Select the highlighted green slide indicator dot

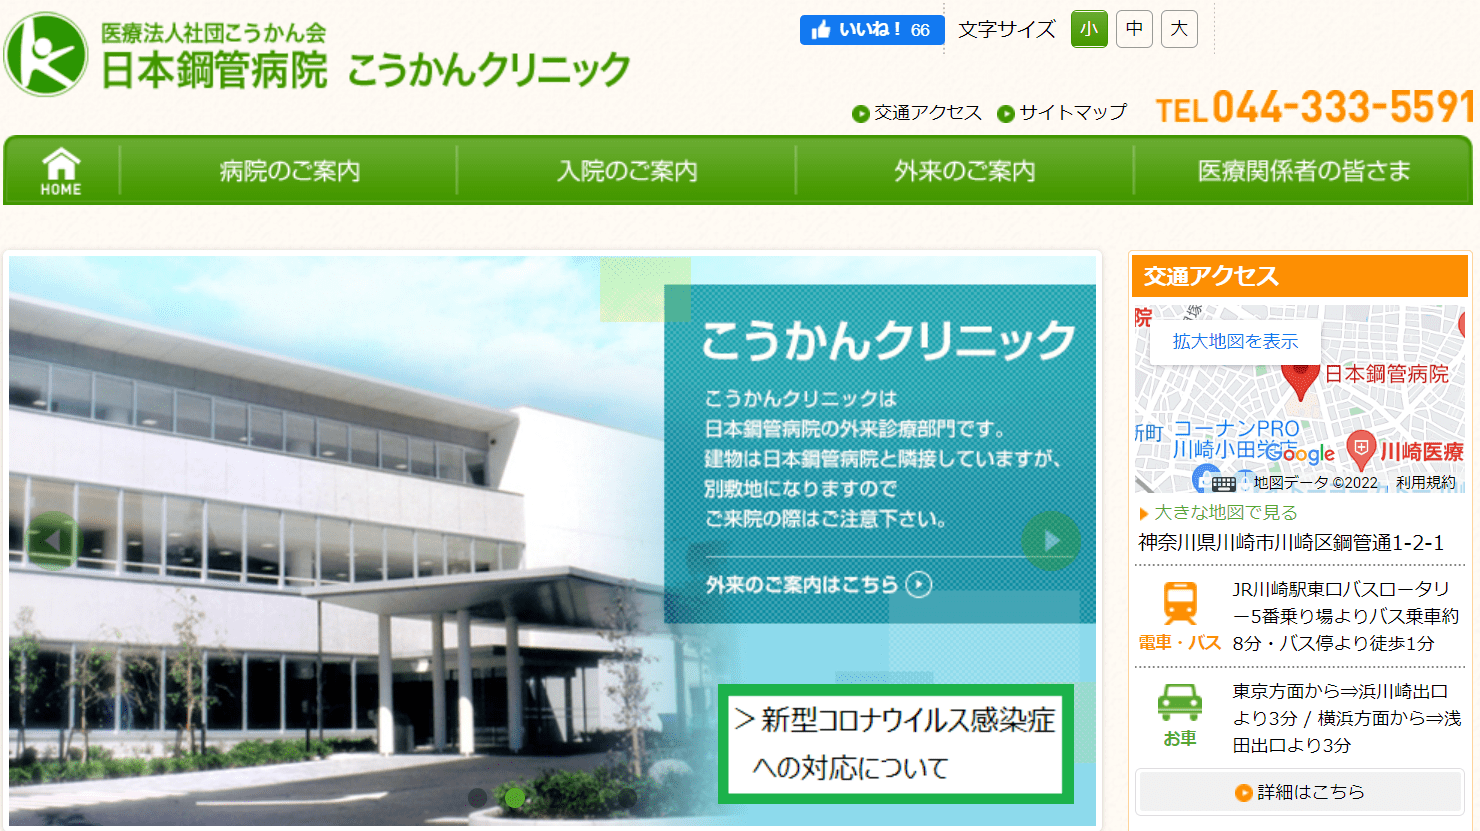pos(515,797)
